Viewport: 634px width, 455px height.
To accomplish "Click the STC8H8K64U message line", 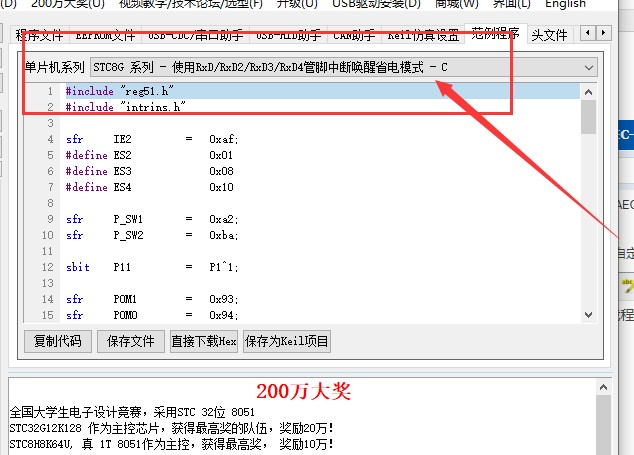I will coord(171,444).
